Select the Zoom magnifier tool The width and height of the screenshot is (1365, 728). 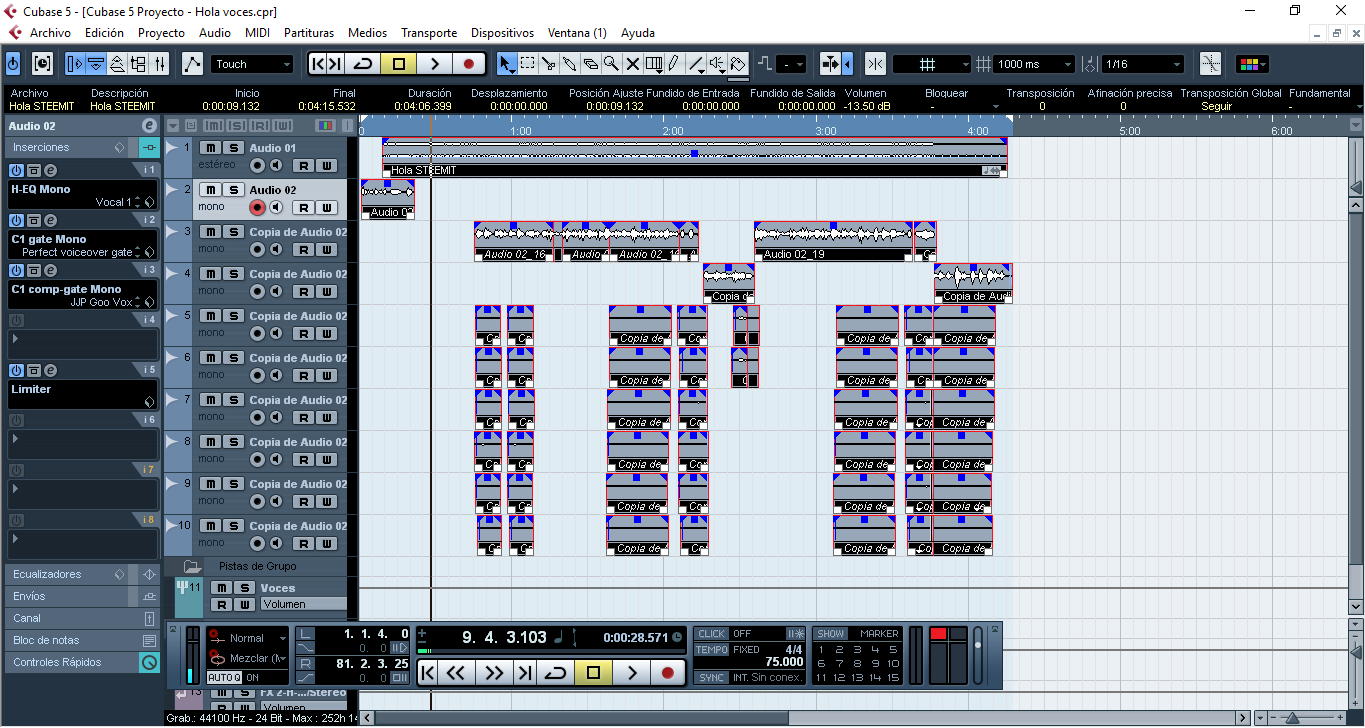[x=612, y=64]
